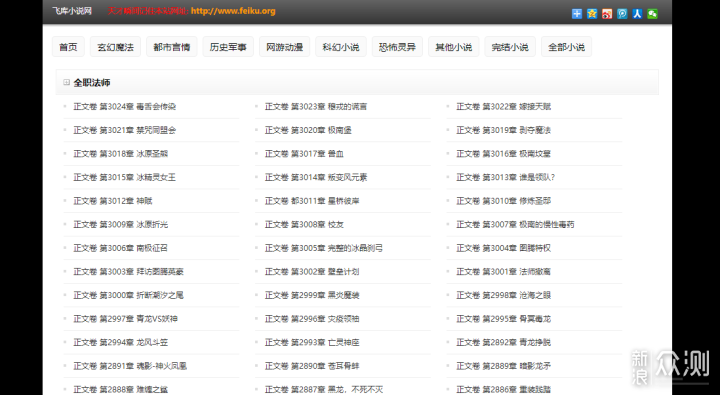
Task: Share via Renren icon
Action: click(x=637, y=14)
